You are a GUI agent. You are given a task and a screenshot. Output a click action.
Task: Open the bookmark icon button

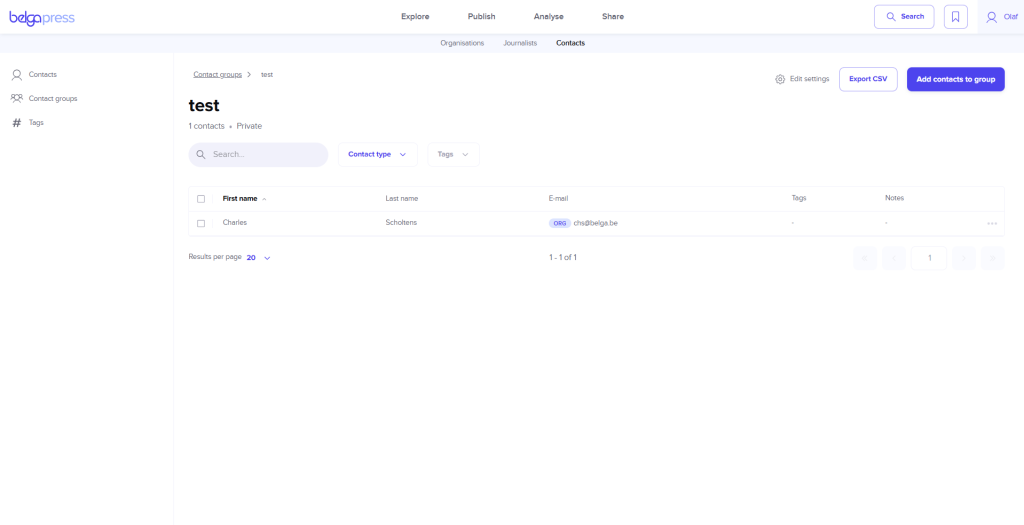click(x=955, y=17)
